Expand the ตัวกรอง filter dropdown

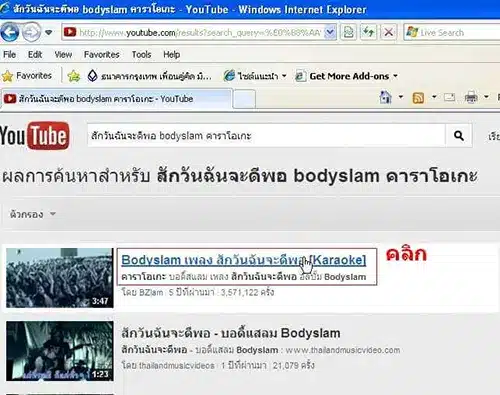point(32,214)
